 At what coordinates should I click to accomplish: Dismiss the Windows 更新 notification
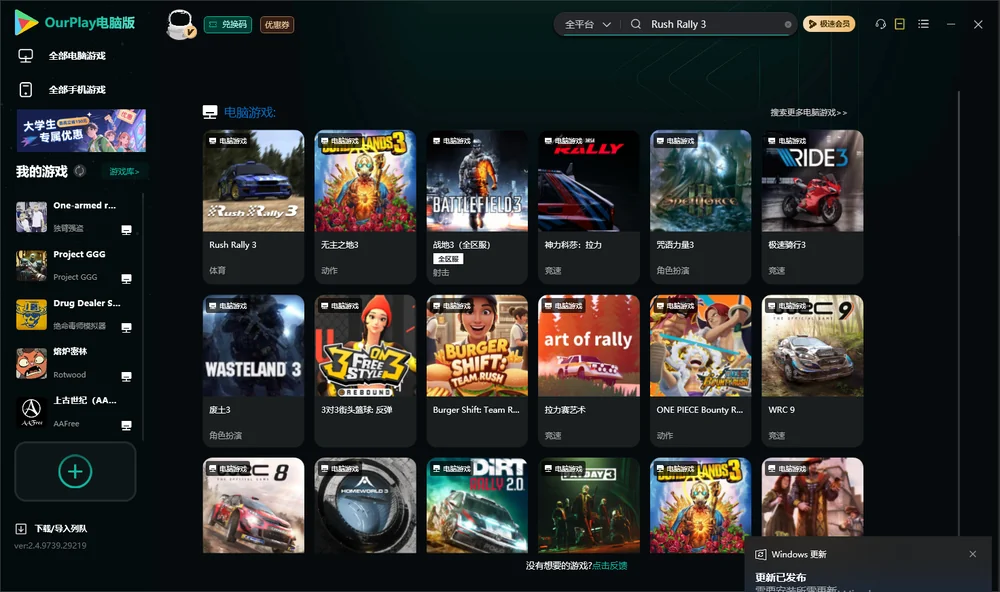pyautogui.click(x=973, y=554)
